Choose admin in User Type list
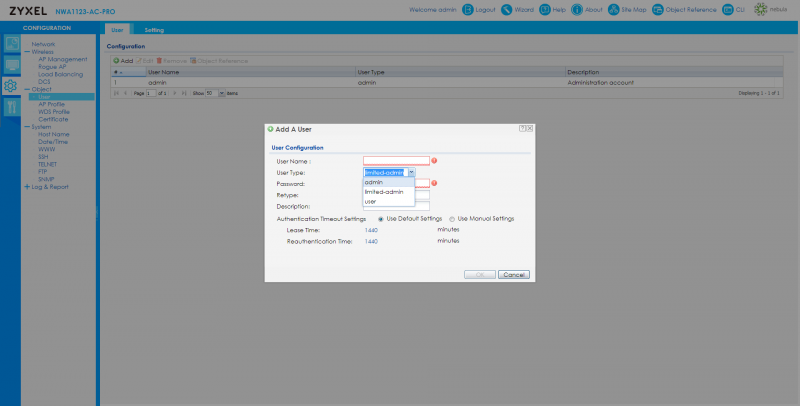The image size is (800, 406). coord(388,182)
